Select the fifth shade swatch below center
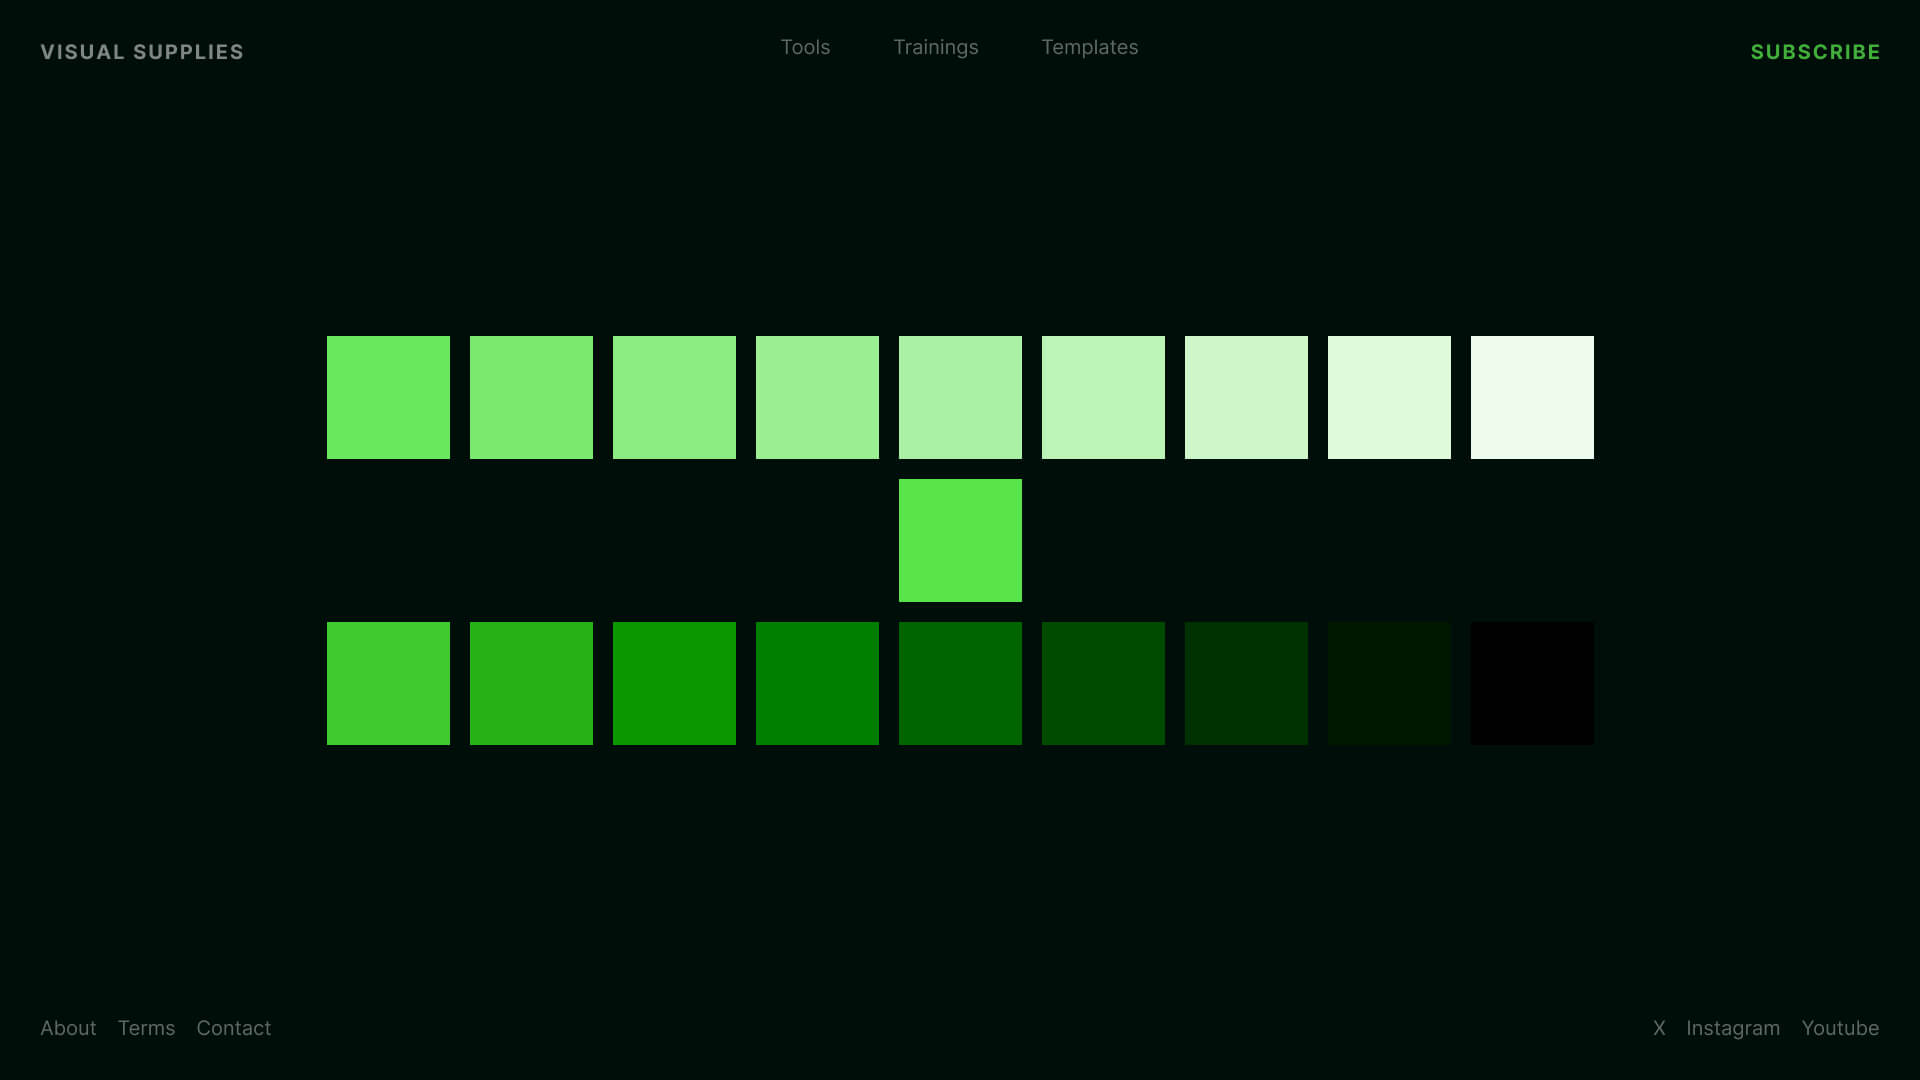1920x1080 pixels. 960,683
